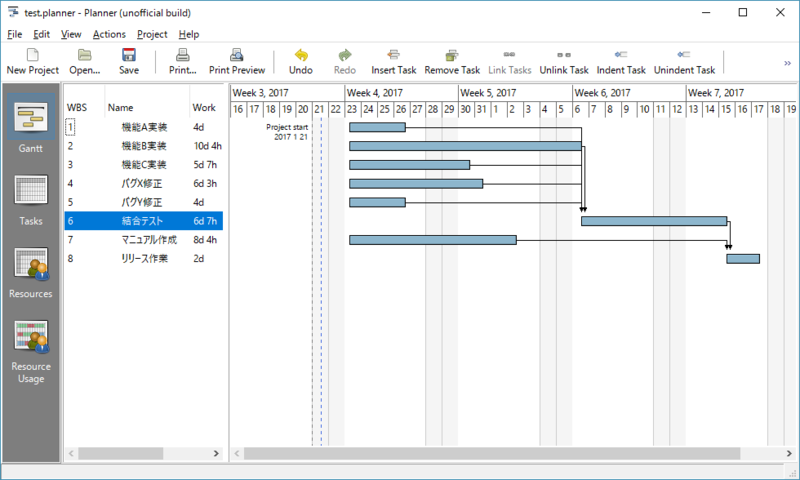The width and height of the screenshot is (800, 480).
Task: Select task row バグX修正
Action: point(144,184)
